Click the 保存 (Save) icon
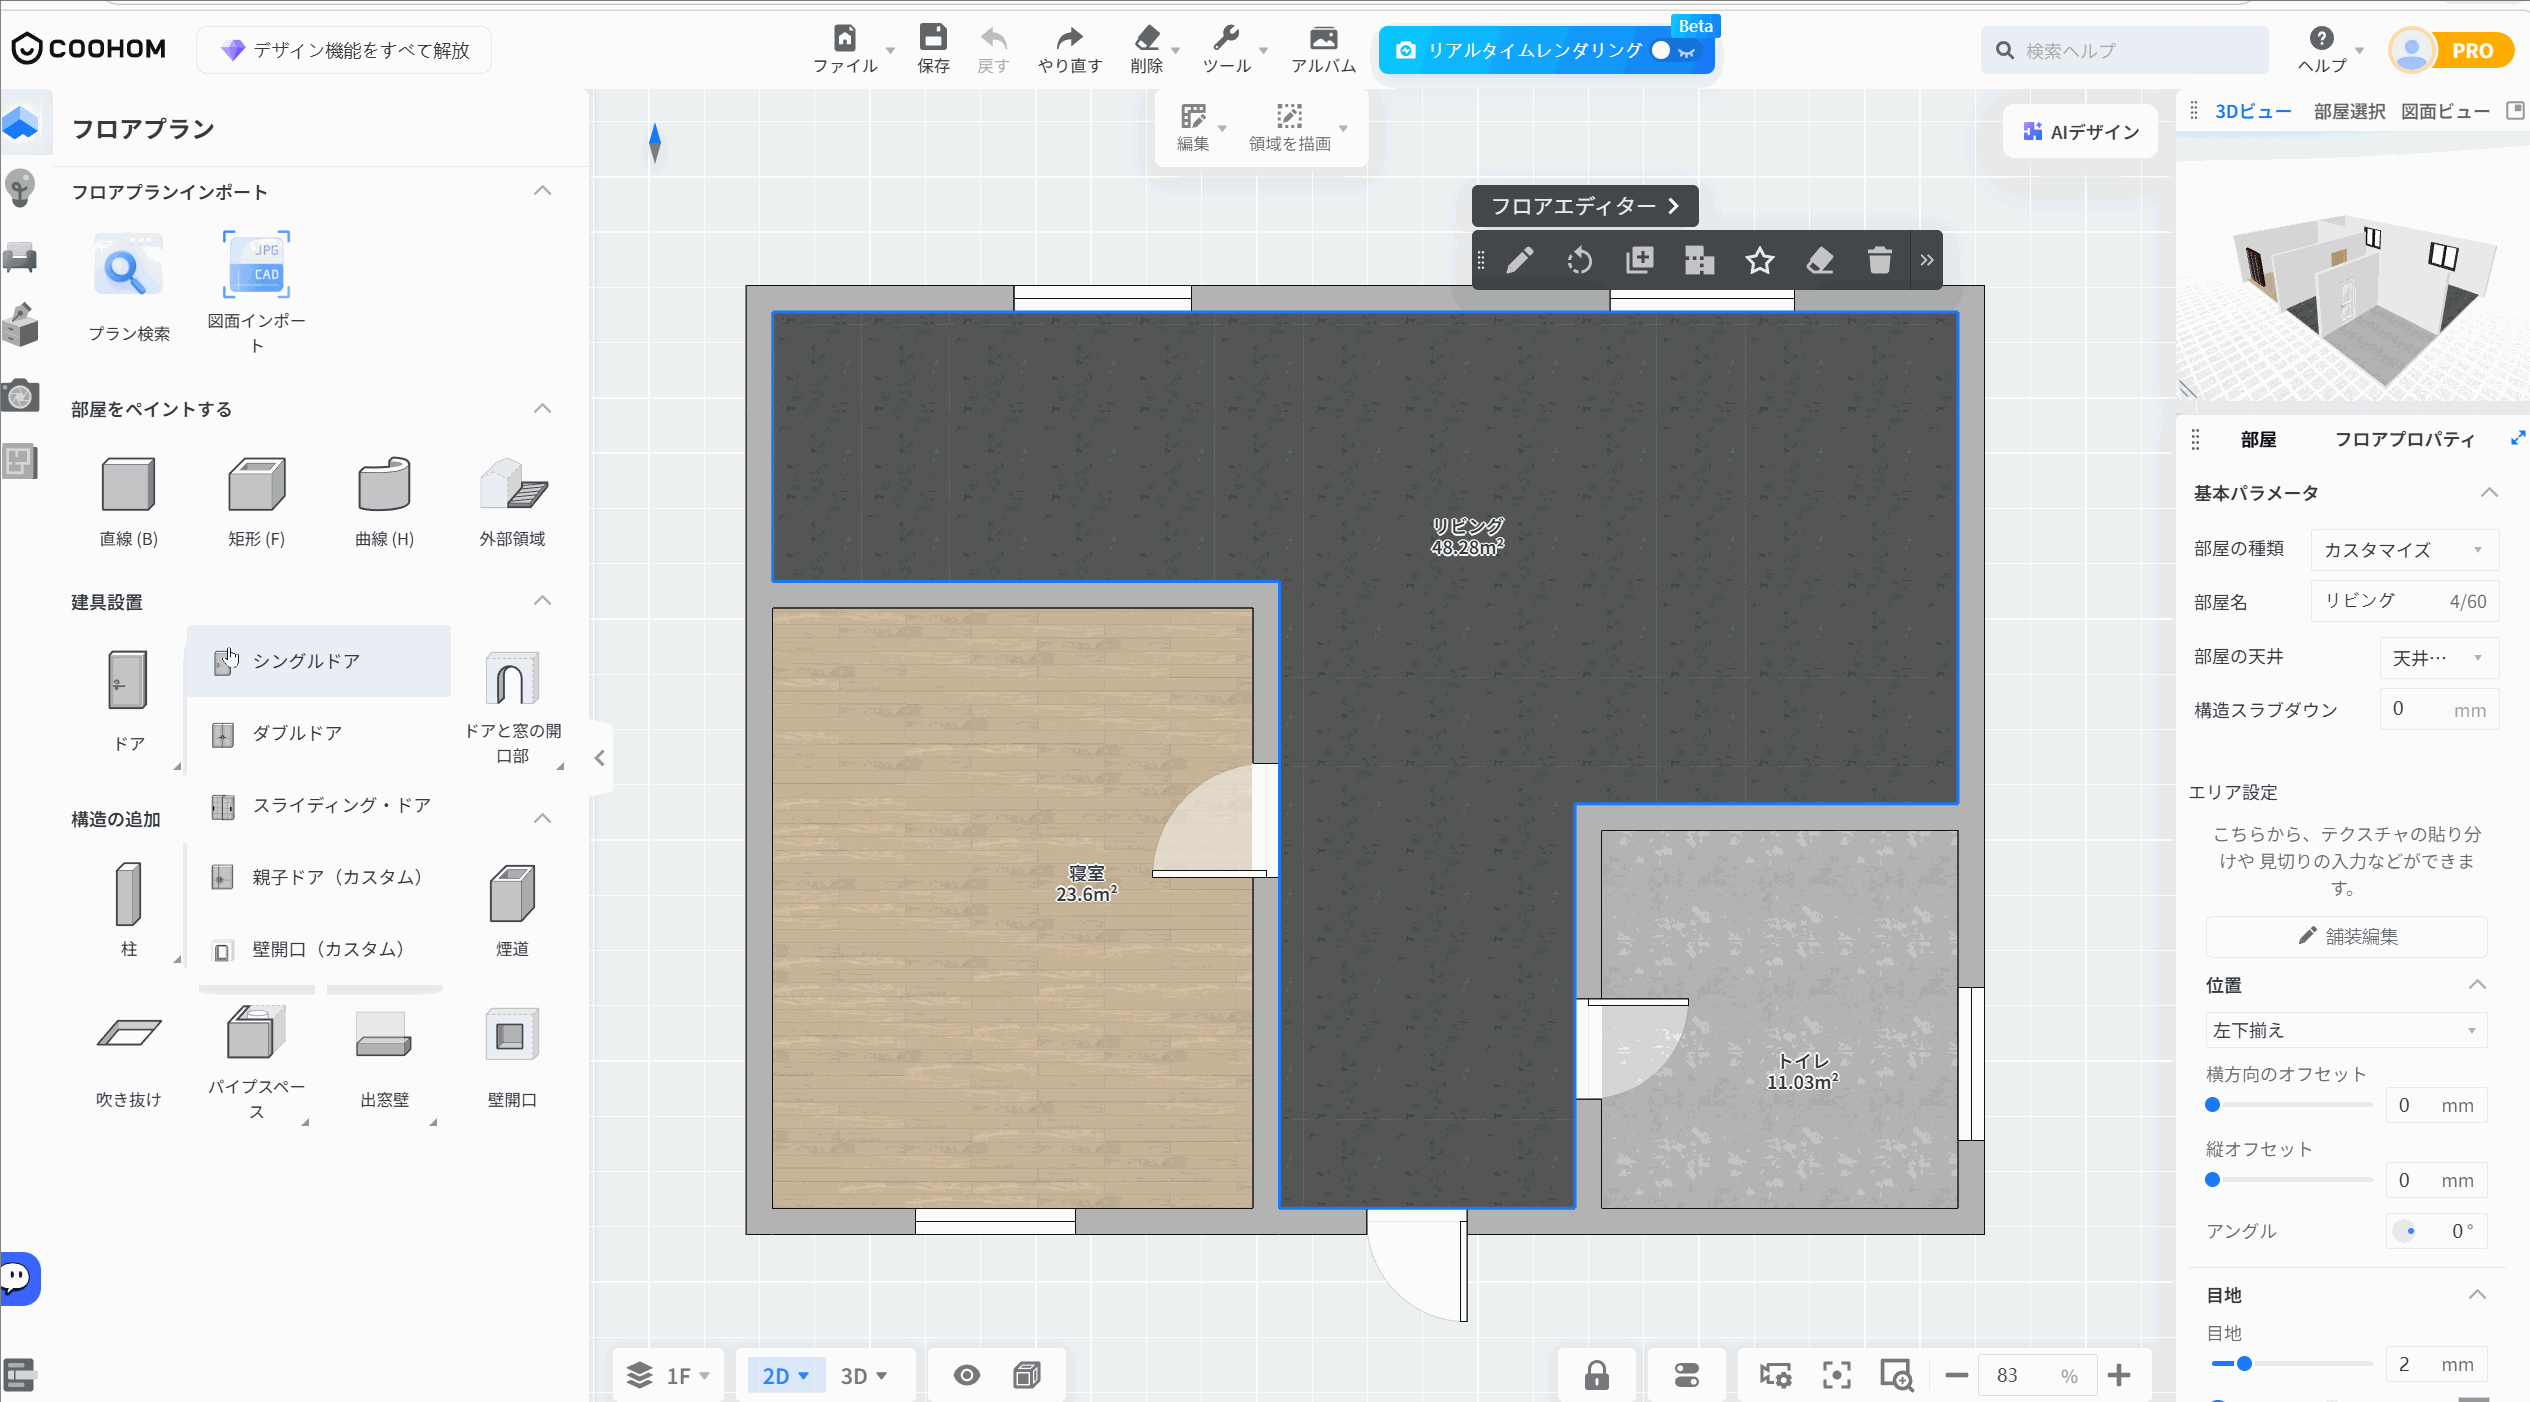Screen dimensions: 2530x1402 (x=933, y=38)
